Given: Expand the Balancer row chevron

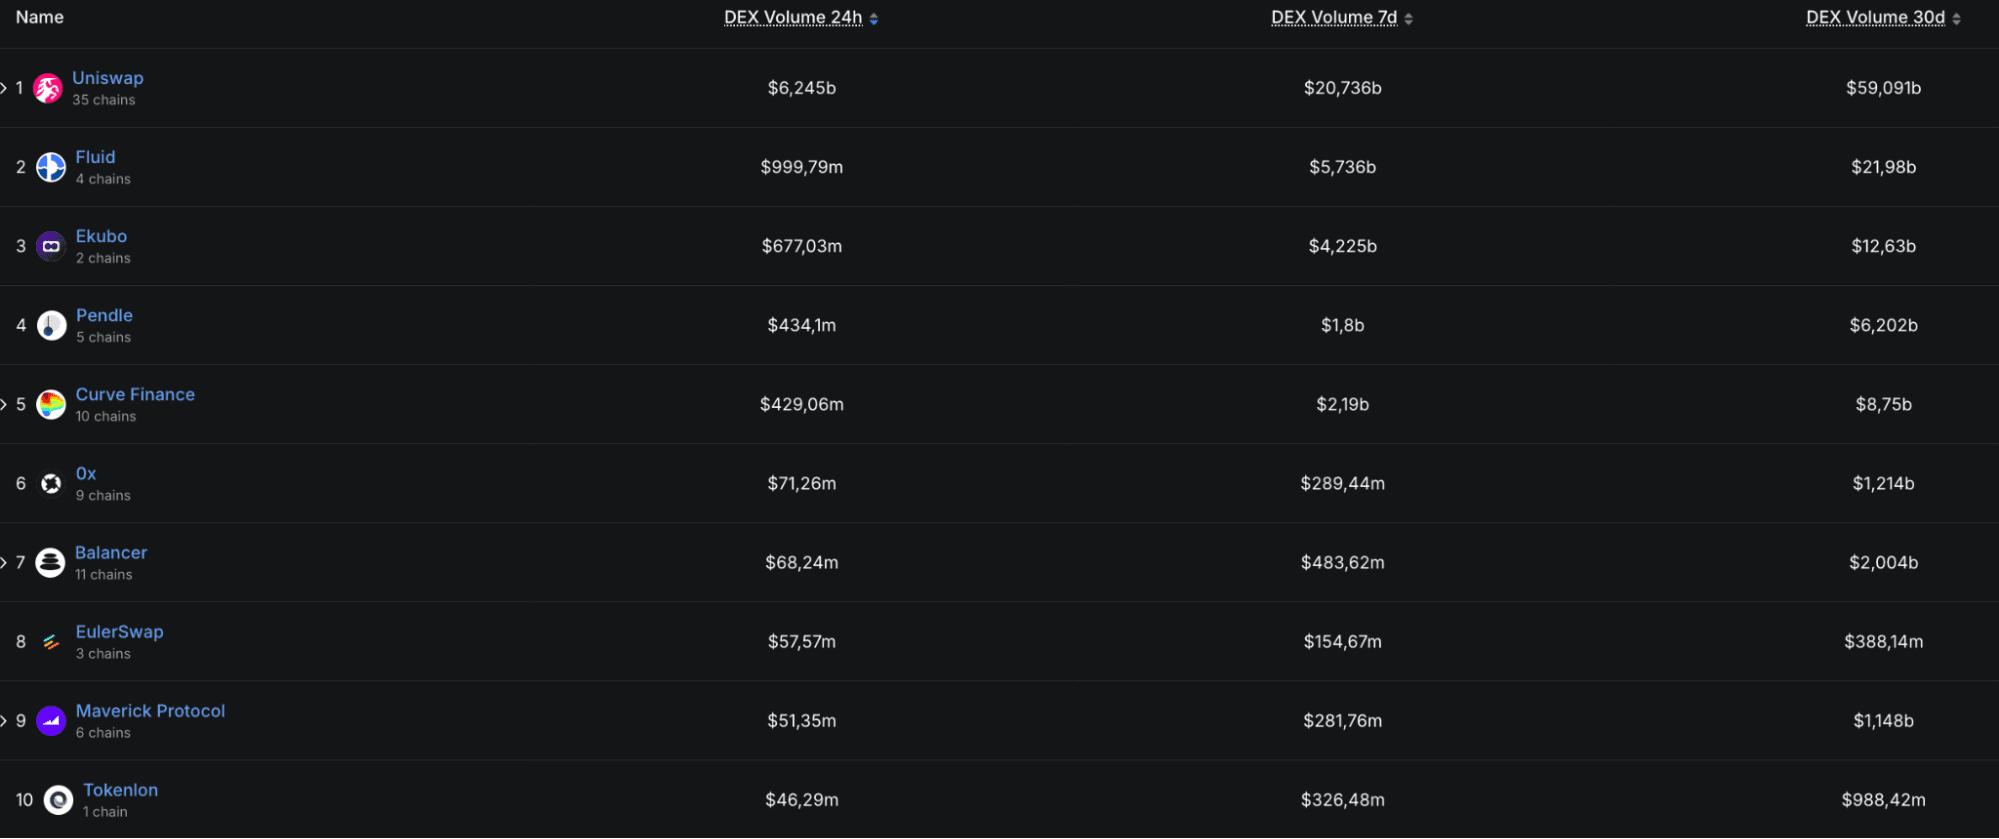Looking at the screenshot, I should (4, 563).
